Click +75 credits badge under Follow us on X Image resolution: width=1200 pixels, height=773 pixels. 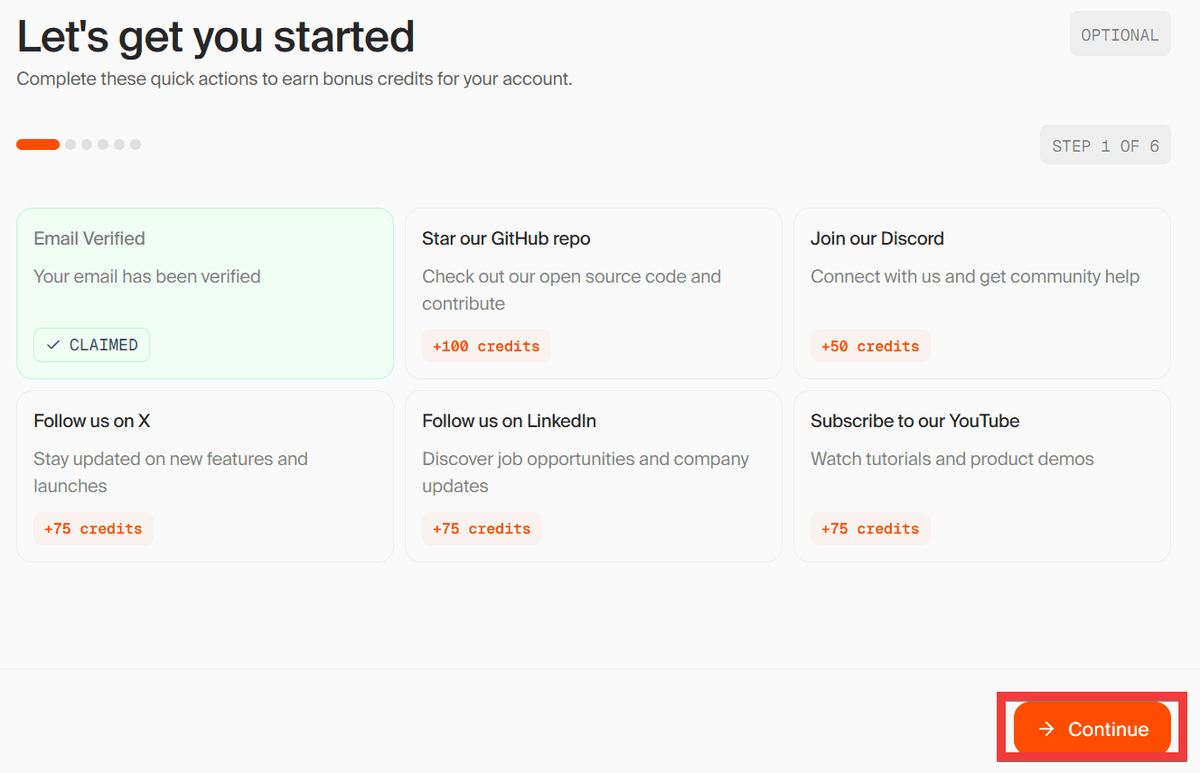93,529
